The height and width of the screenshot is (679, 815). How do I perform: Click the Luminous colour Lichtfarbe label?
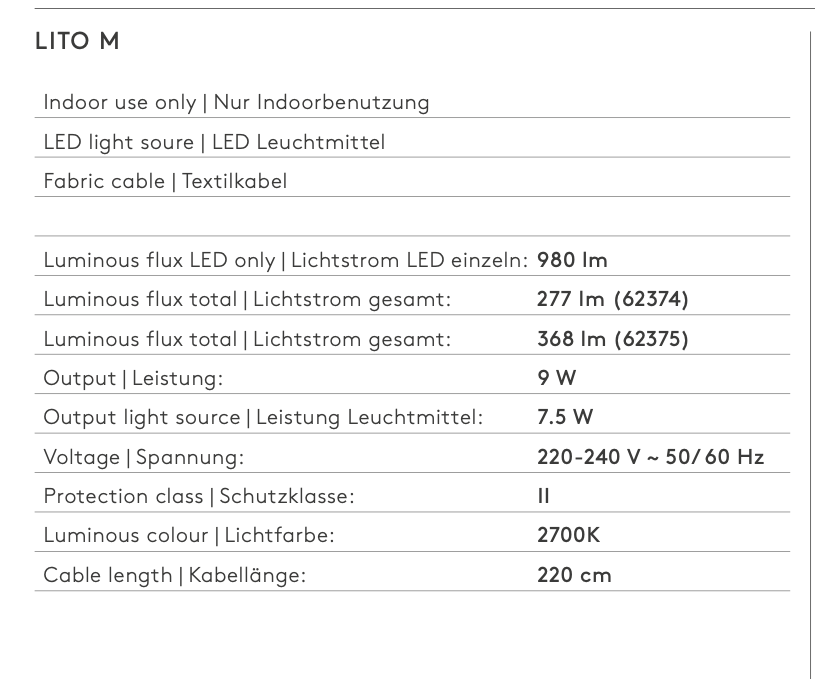coord(189,536)
